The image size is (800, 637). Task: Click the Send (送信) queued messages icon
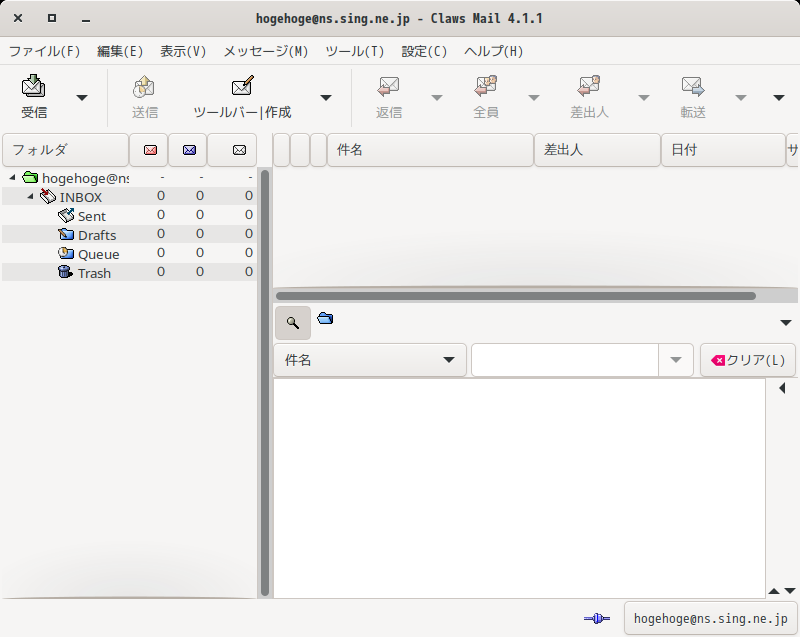tap(145, 97)
